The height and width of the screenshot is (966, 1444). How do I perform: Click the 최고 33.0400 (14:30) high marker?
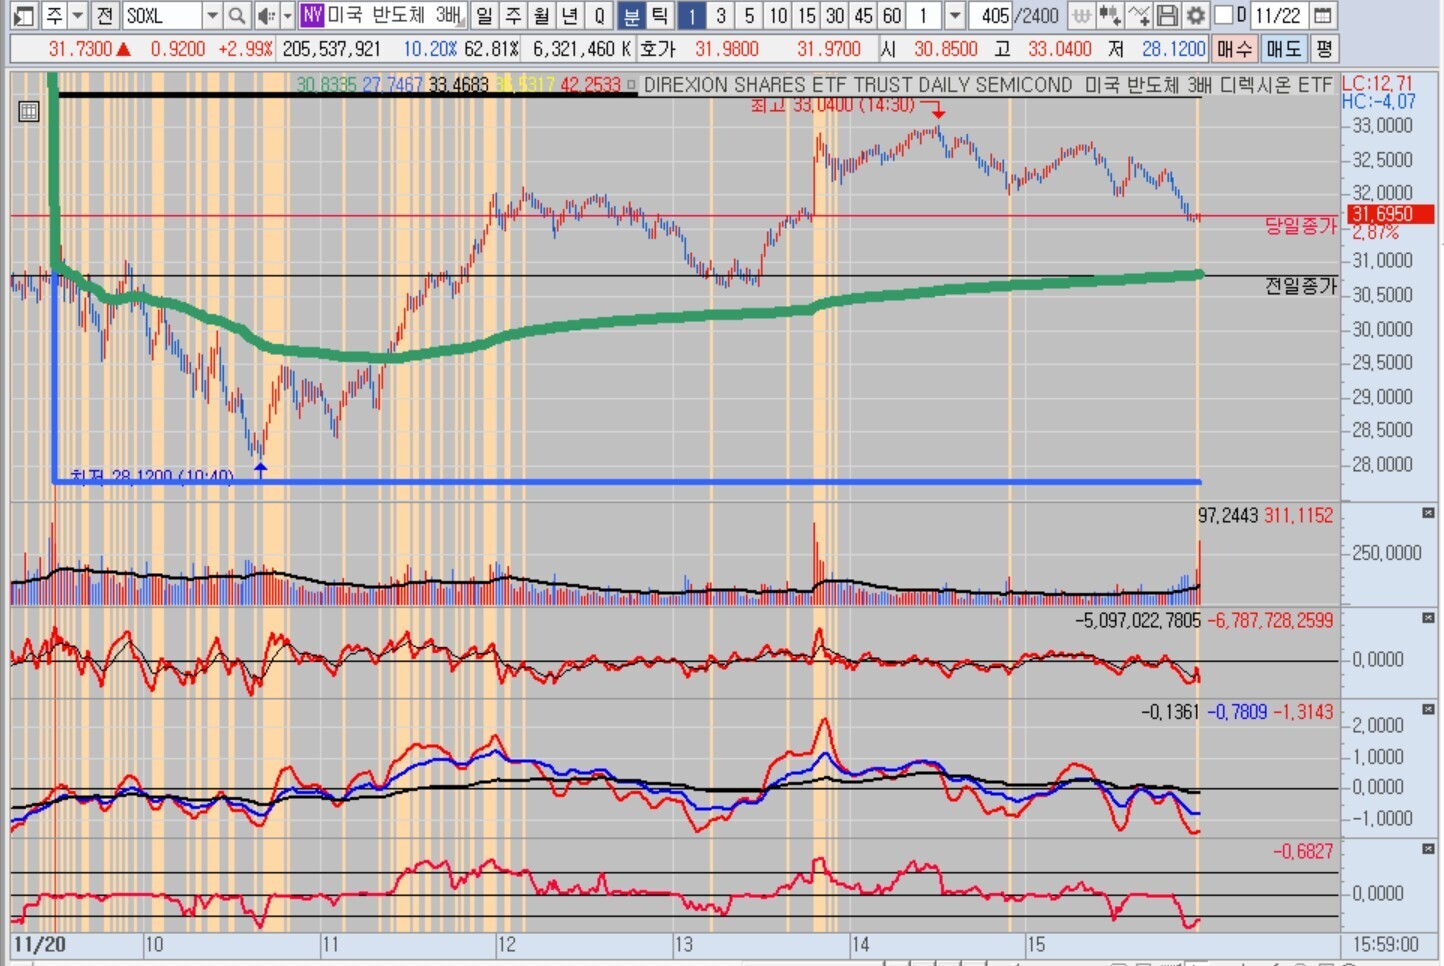pos(833,105)
